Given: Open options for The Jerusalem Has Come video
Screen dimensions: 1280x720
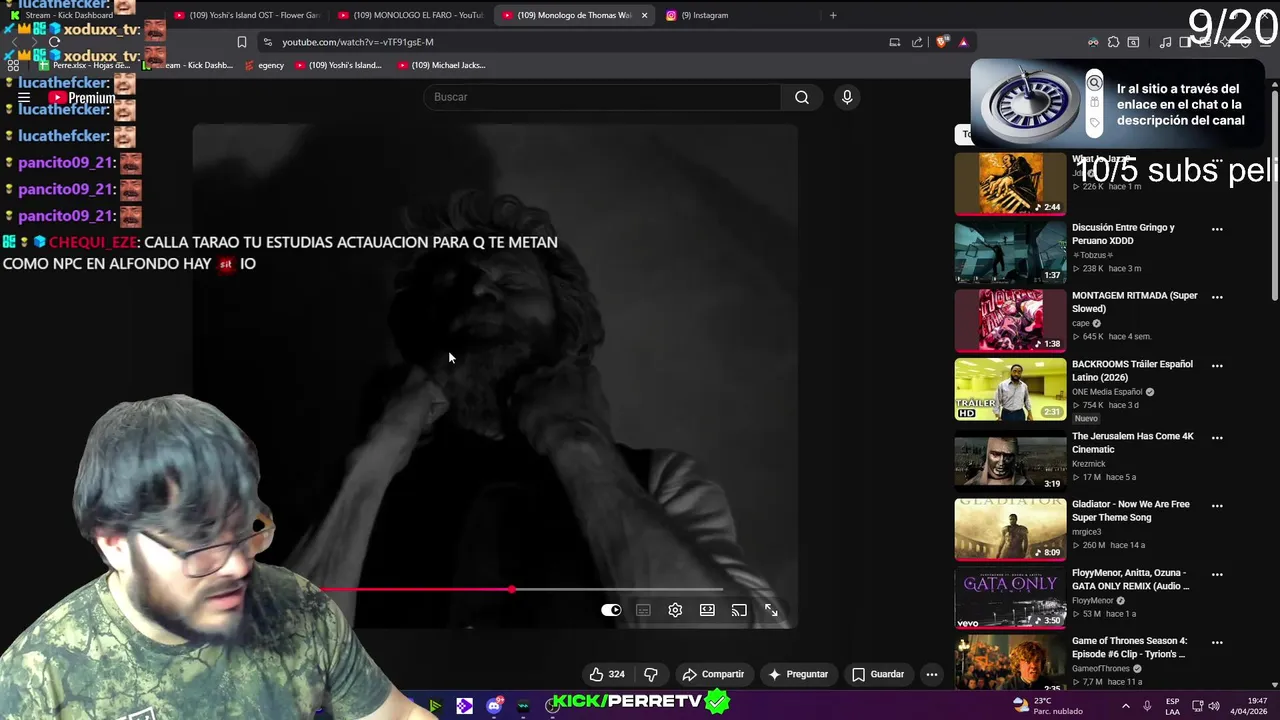Looking at the screenshot, I should [x=1217, y=438].
